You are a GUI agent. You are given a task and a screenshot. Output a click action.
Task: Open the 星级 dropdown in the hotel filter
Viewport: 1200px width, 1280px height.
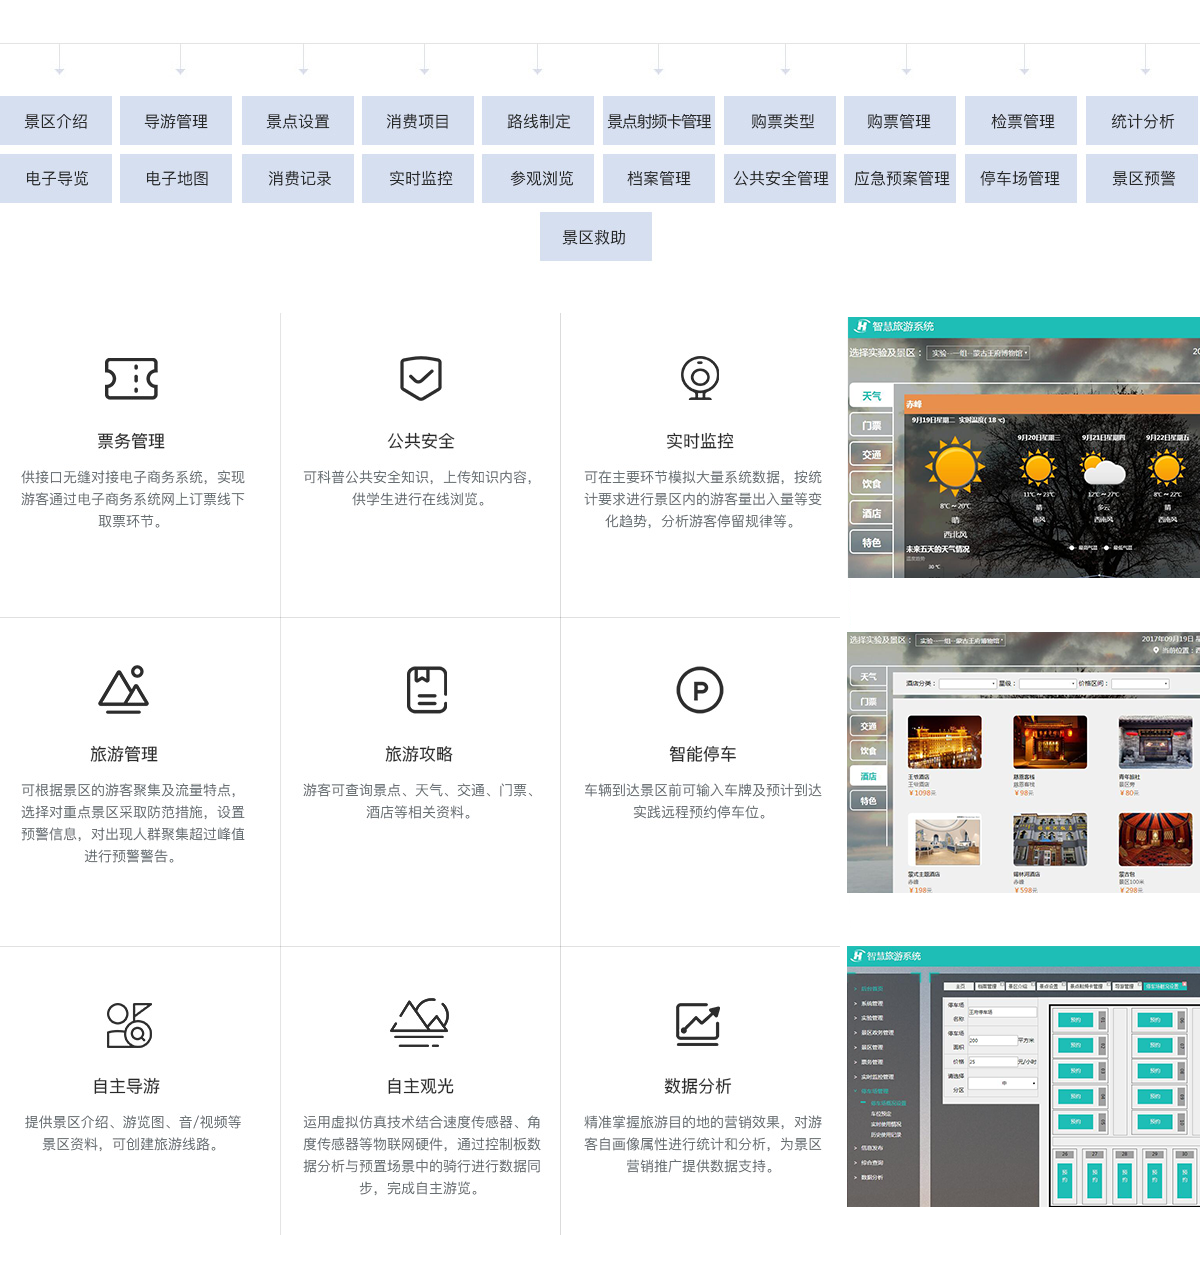(x=1048, y=684)
